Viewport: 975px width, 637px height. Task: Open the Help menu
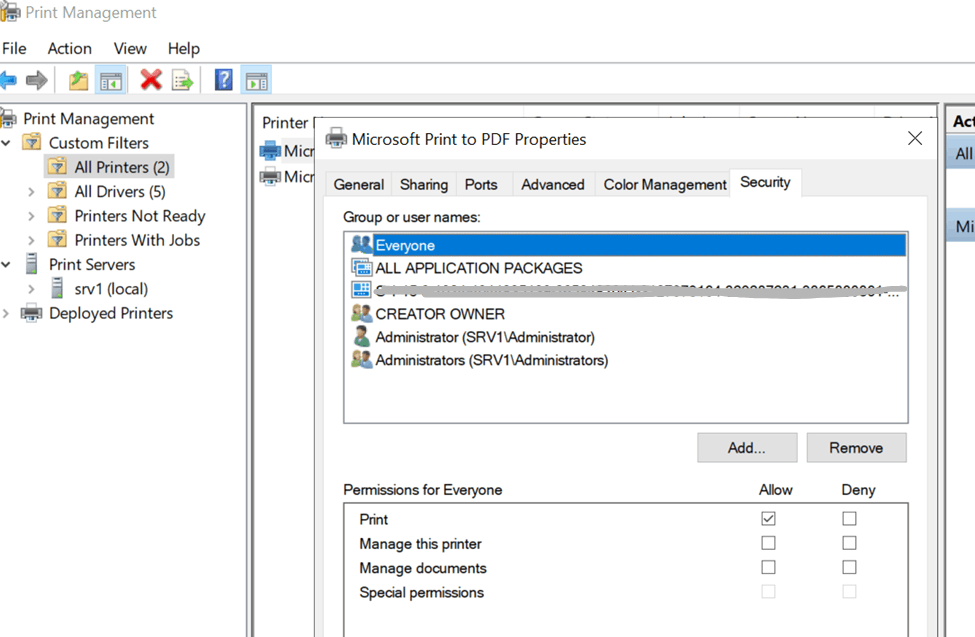[x=184, y=49]
